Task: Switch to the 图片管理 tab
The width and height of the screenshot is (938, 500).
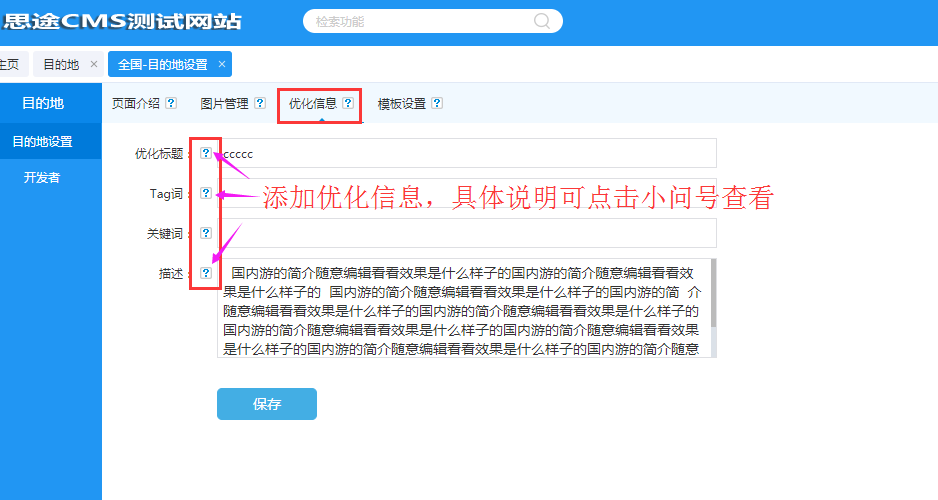Action: pyautogui.click(x=224, y=103)
